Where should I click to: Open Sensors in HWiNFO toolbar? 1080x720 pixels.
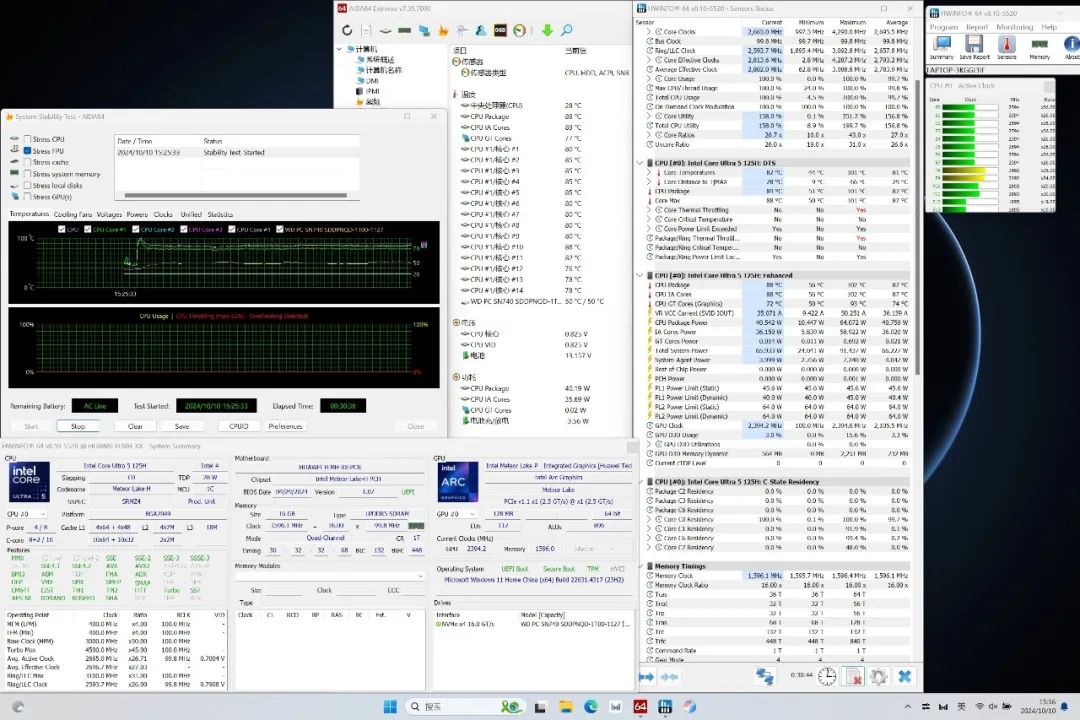(1006, 47)
